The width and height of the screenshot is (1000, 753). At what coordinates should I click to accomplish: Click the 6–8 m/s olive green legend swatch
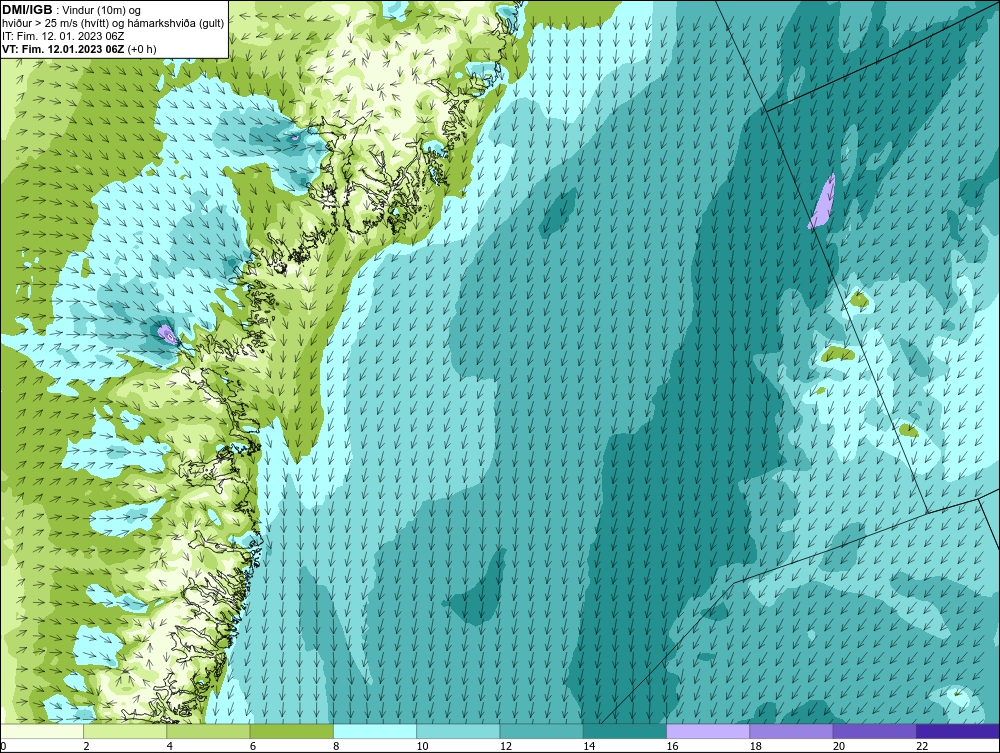(291, 731)
